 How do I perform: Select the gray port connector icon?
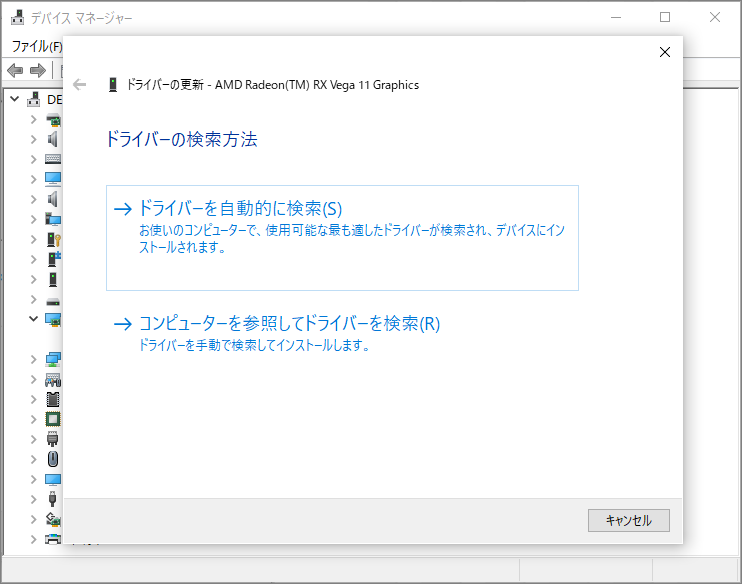pos(53,439)
